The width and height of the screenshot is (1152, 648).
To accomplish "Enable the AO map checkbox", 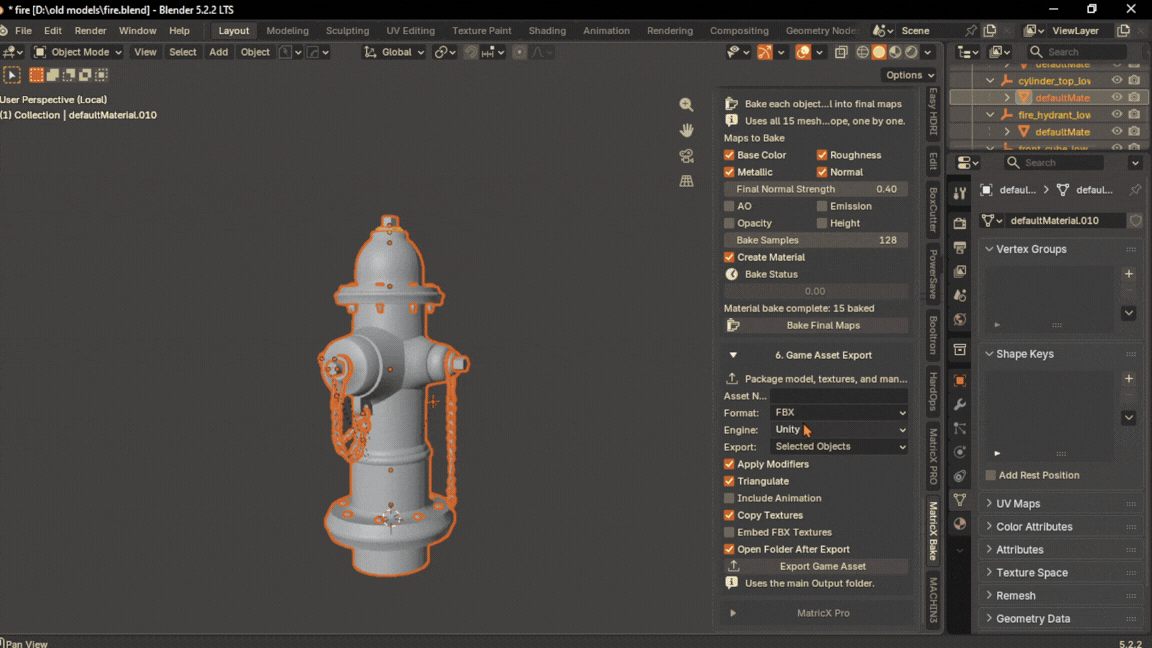I will pyautogui.click(x=729, y=206).
